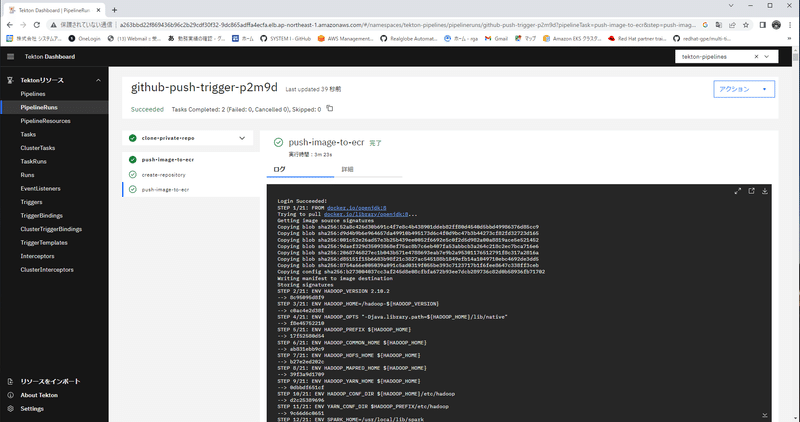
Task: Open the namespace dropdown for tekton-pipelines
Action: click(x=767, y=57)
